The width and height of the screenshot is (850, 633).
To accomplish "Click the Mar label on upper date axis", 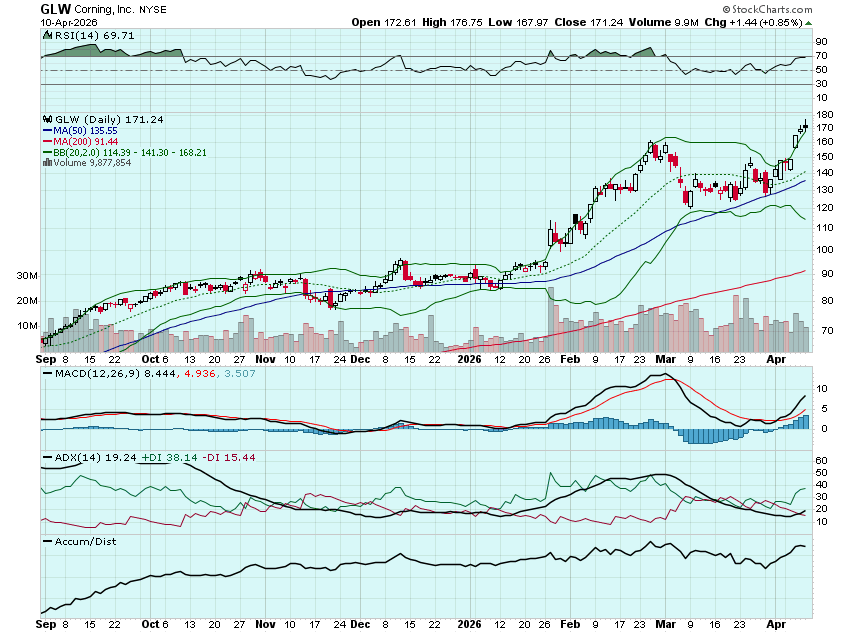I will coord(665,359).
